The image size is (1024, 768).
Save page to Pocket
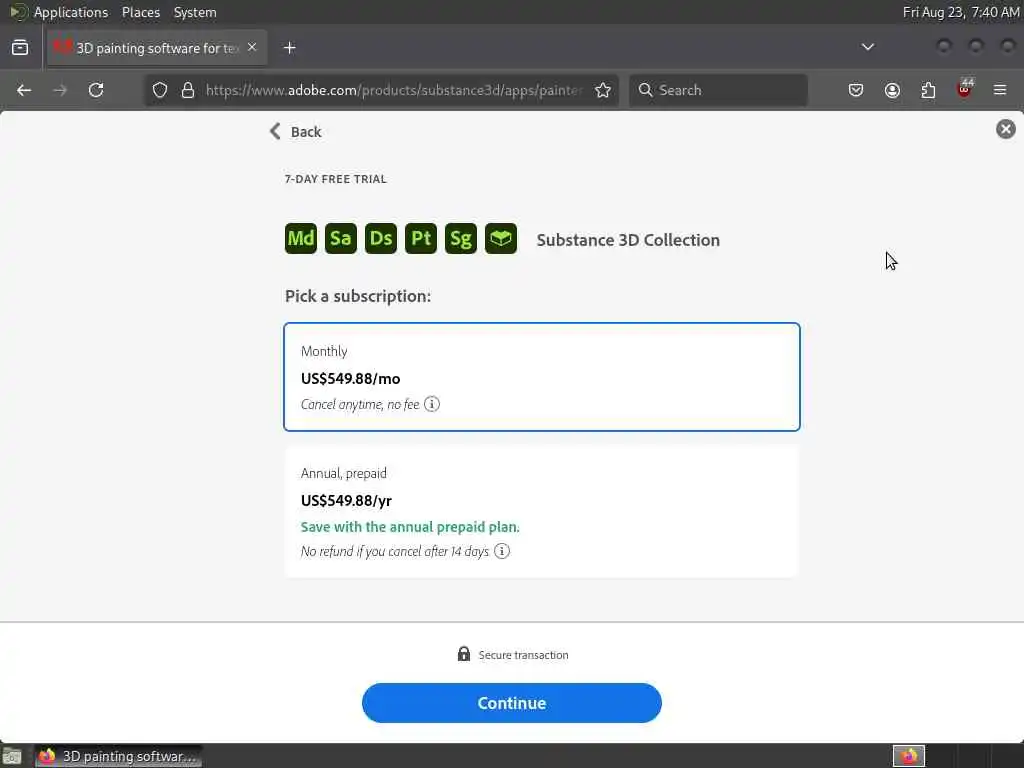(x=856, y=90)
